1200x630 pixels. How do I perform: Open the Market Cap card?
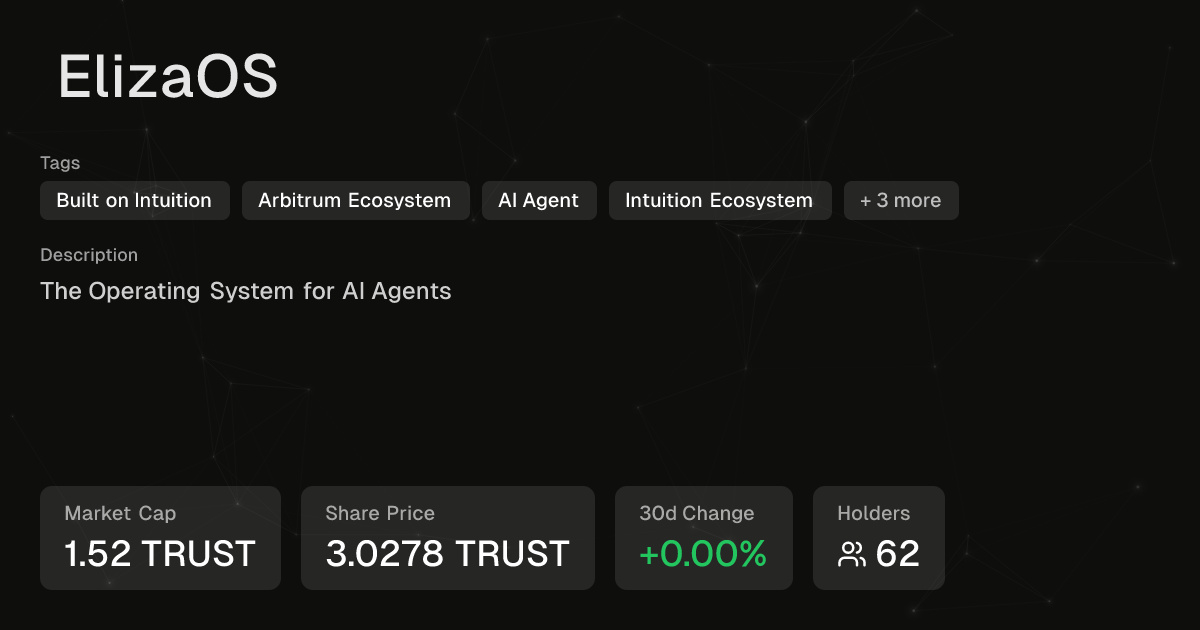pyautogui.click(x=160, y=538)
